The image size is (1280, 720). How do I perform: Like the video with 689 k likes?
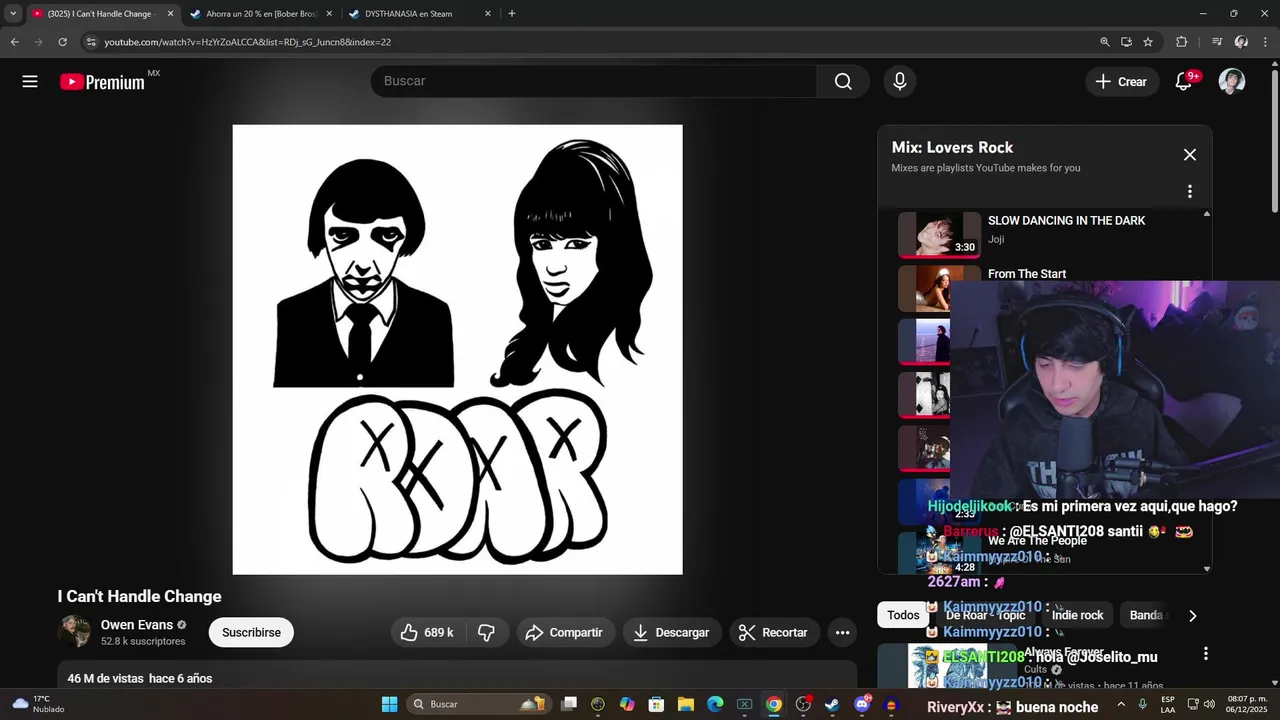(427, 632)
